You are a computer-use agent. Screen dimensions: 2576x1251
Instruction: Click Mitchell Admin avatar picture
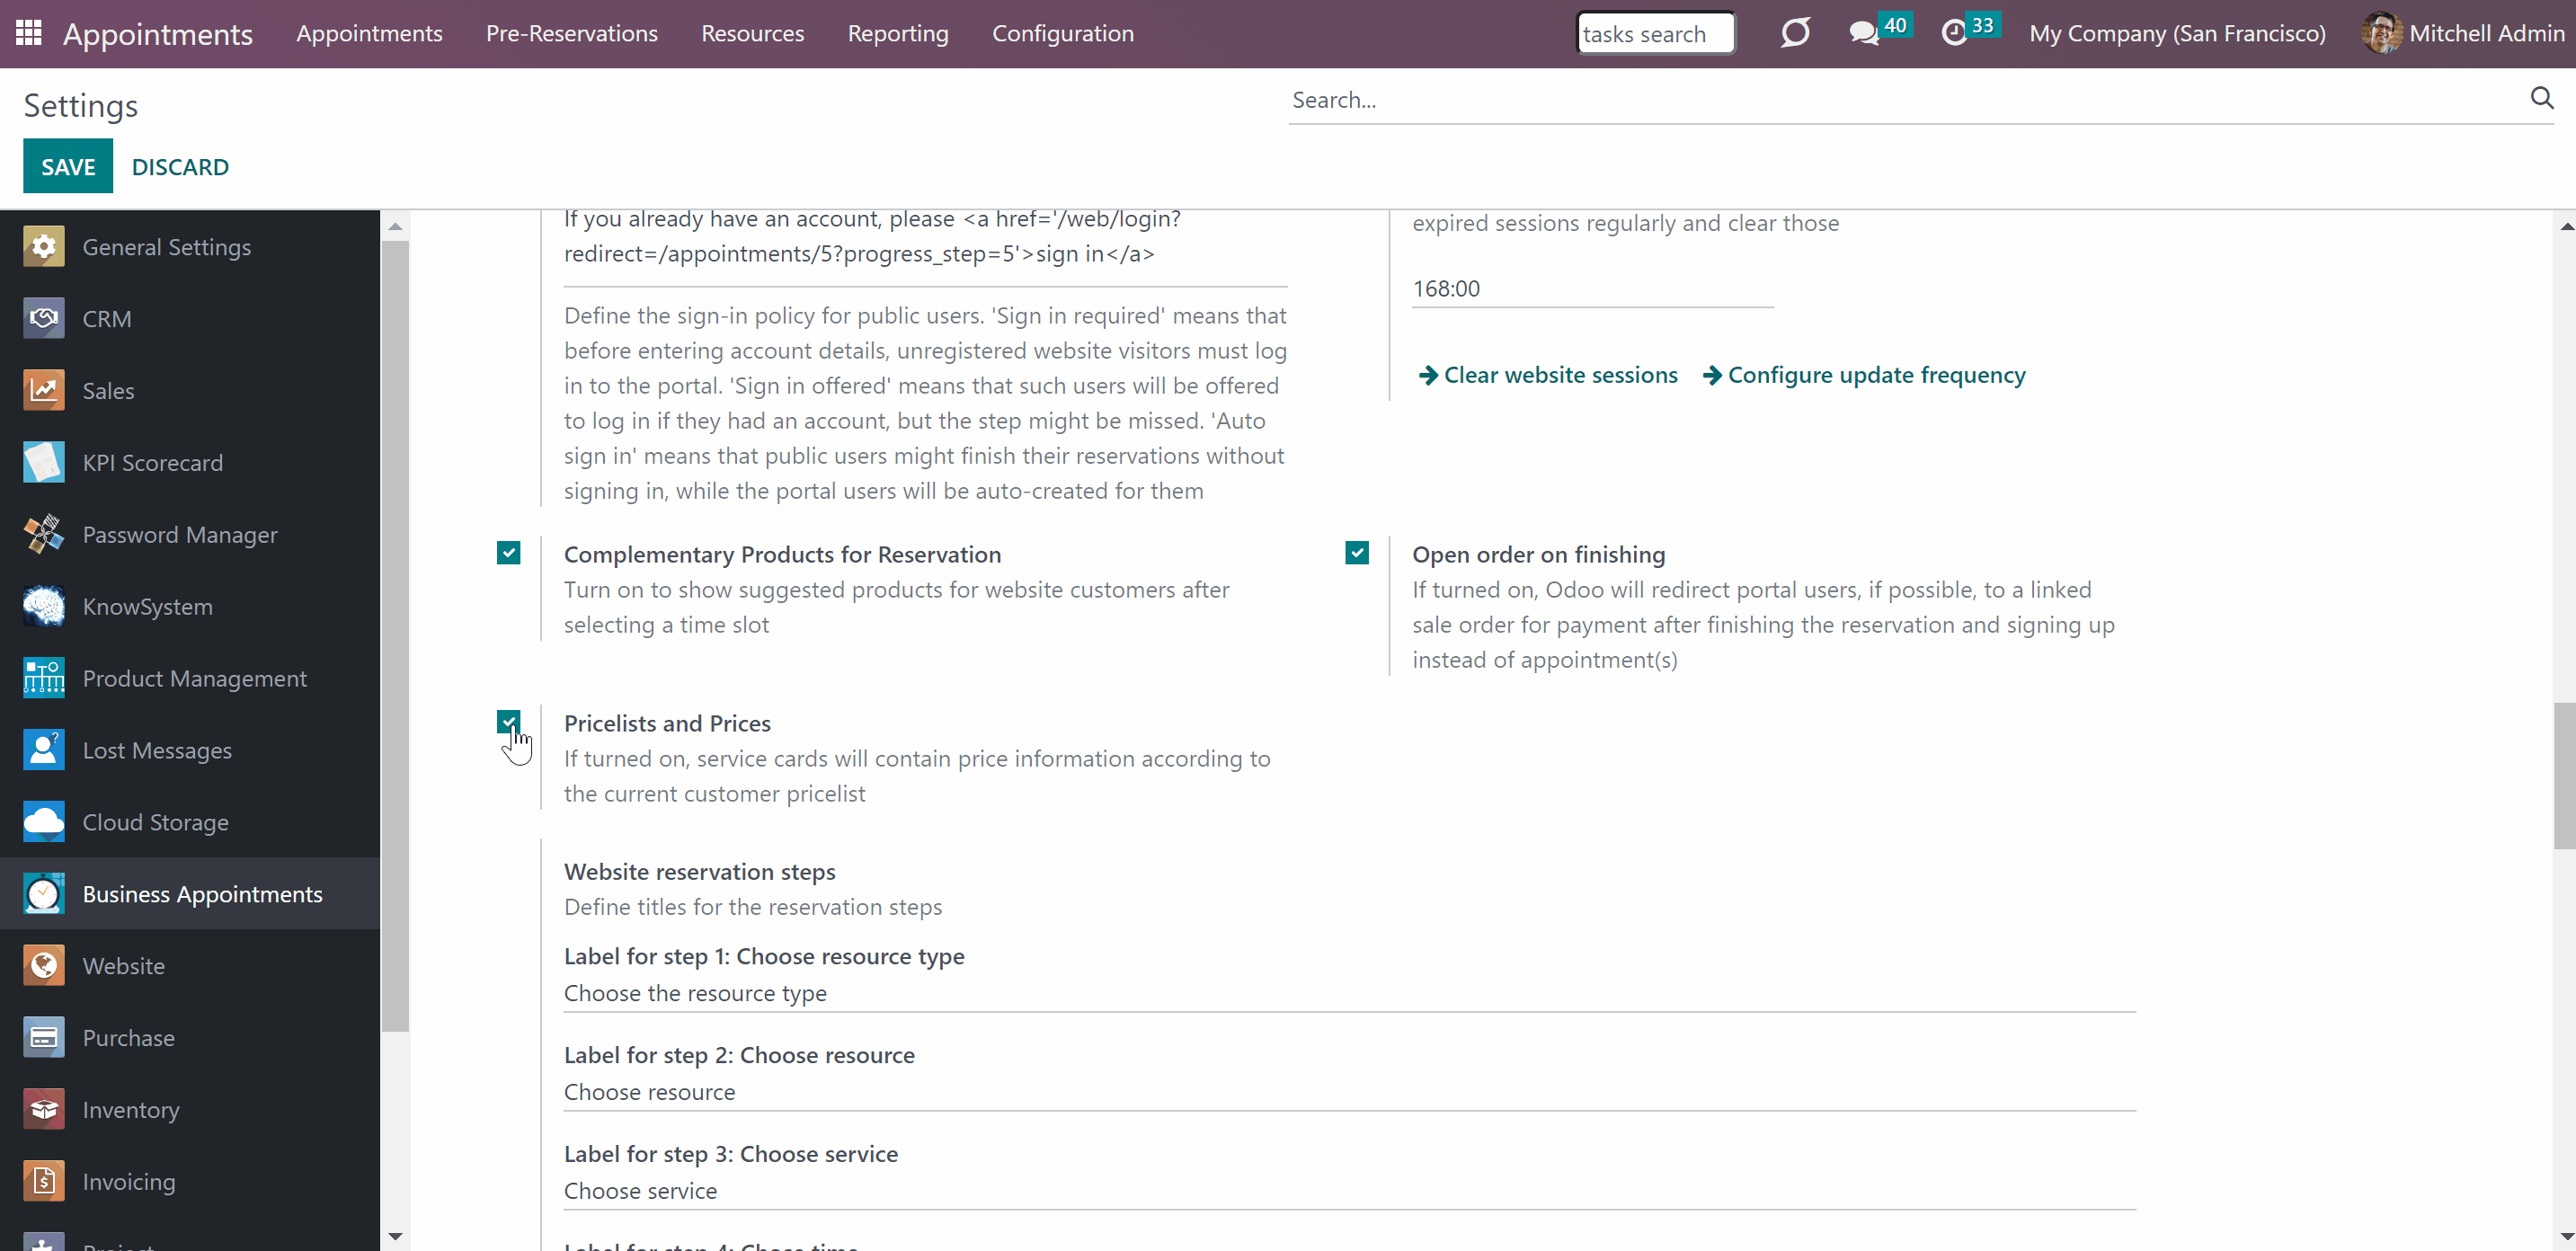coord(2381,33)
